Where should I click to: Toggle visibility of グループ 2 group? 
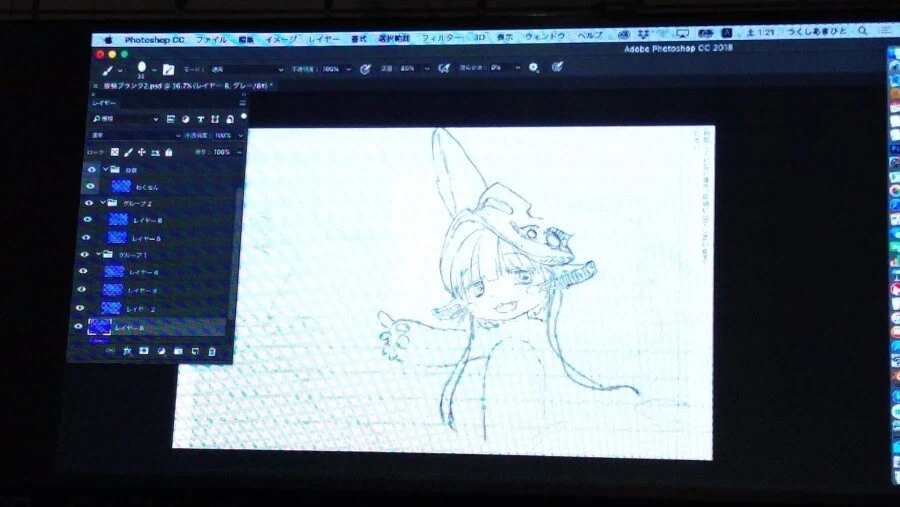click(x=88, y=202)
